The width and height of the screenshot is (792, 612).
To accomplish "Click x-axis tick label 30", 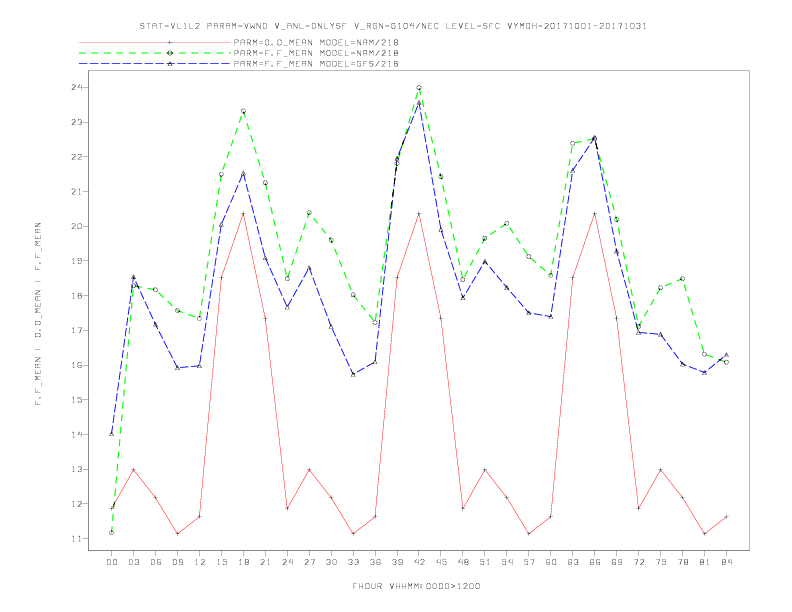I will tap(331, 562).
